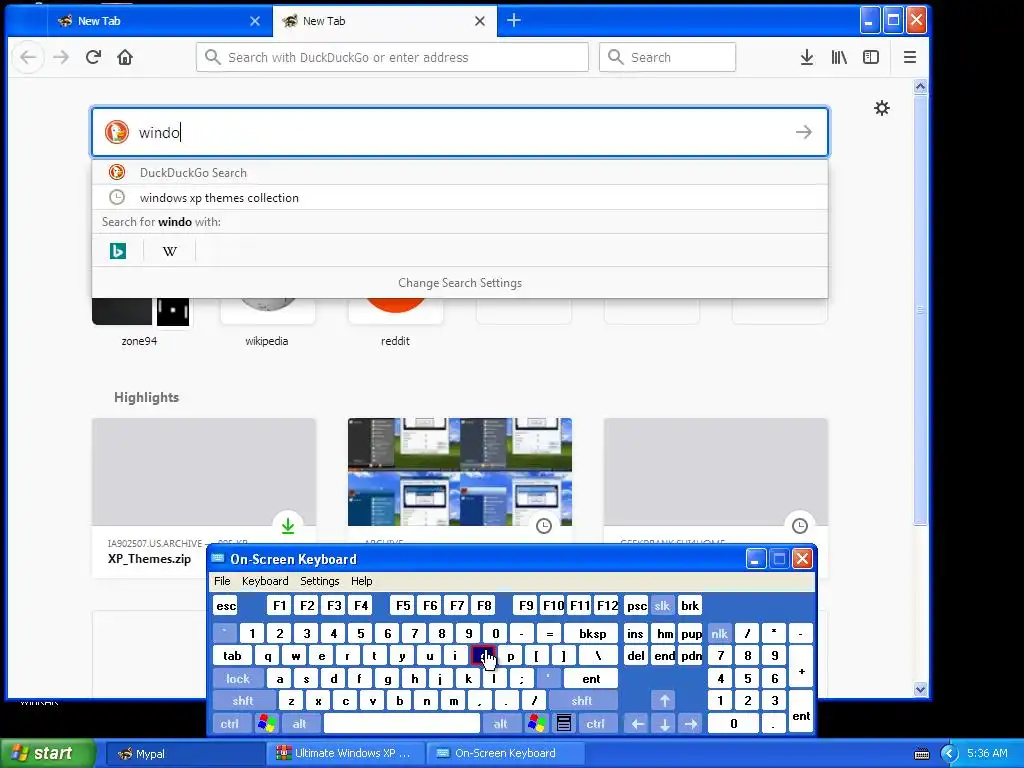Choose the DuckDuckGo Search suggestion
This screenshot has width=1024, height=768.
pyautogui.click(x=460, y=172)
